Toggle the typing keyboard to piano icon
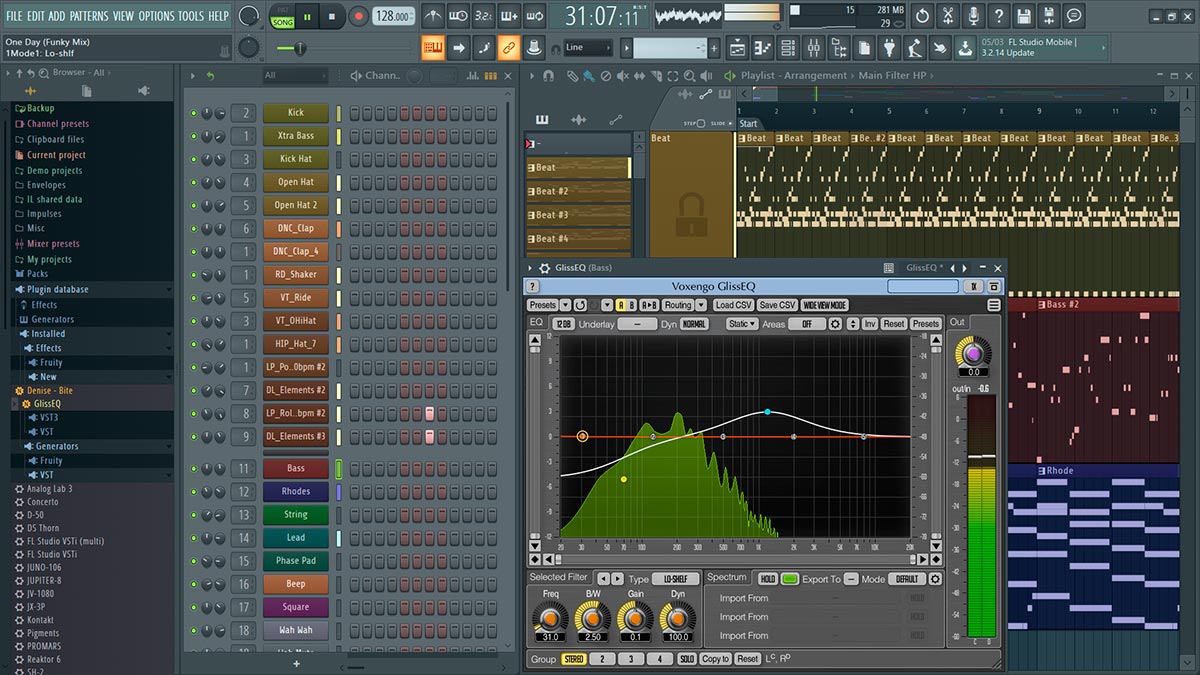Image resolution: width=1200 pixels, height=675 pixels. click(x=433, y=47)
